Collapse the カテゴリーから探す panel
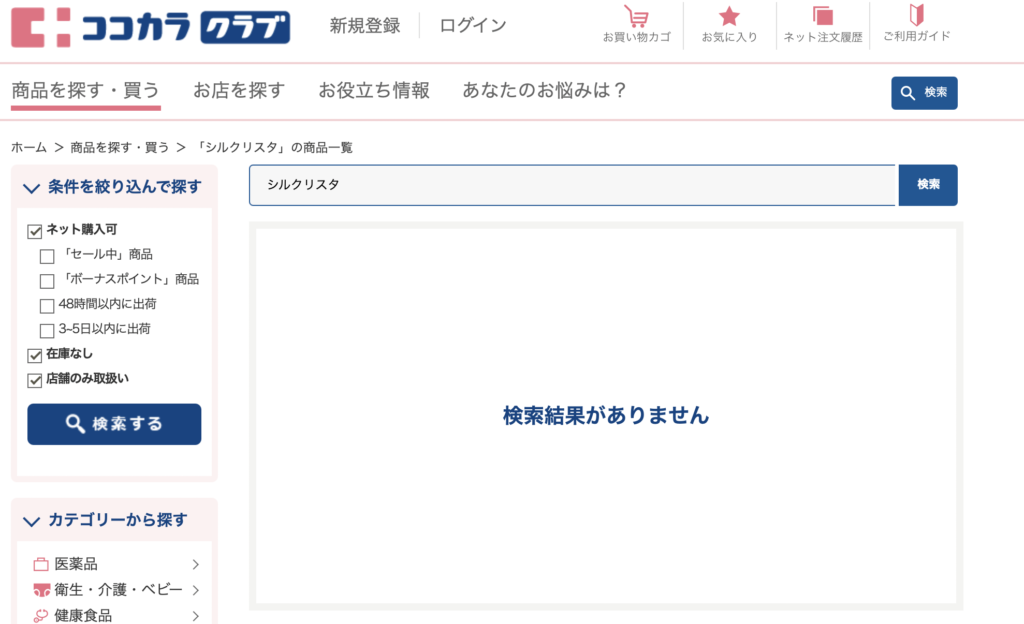The height and width of the screenshot is (624, 1024). point(31,521)
